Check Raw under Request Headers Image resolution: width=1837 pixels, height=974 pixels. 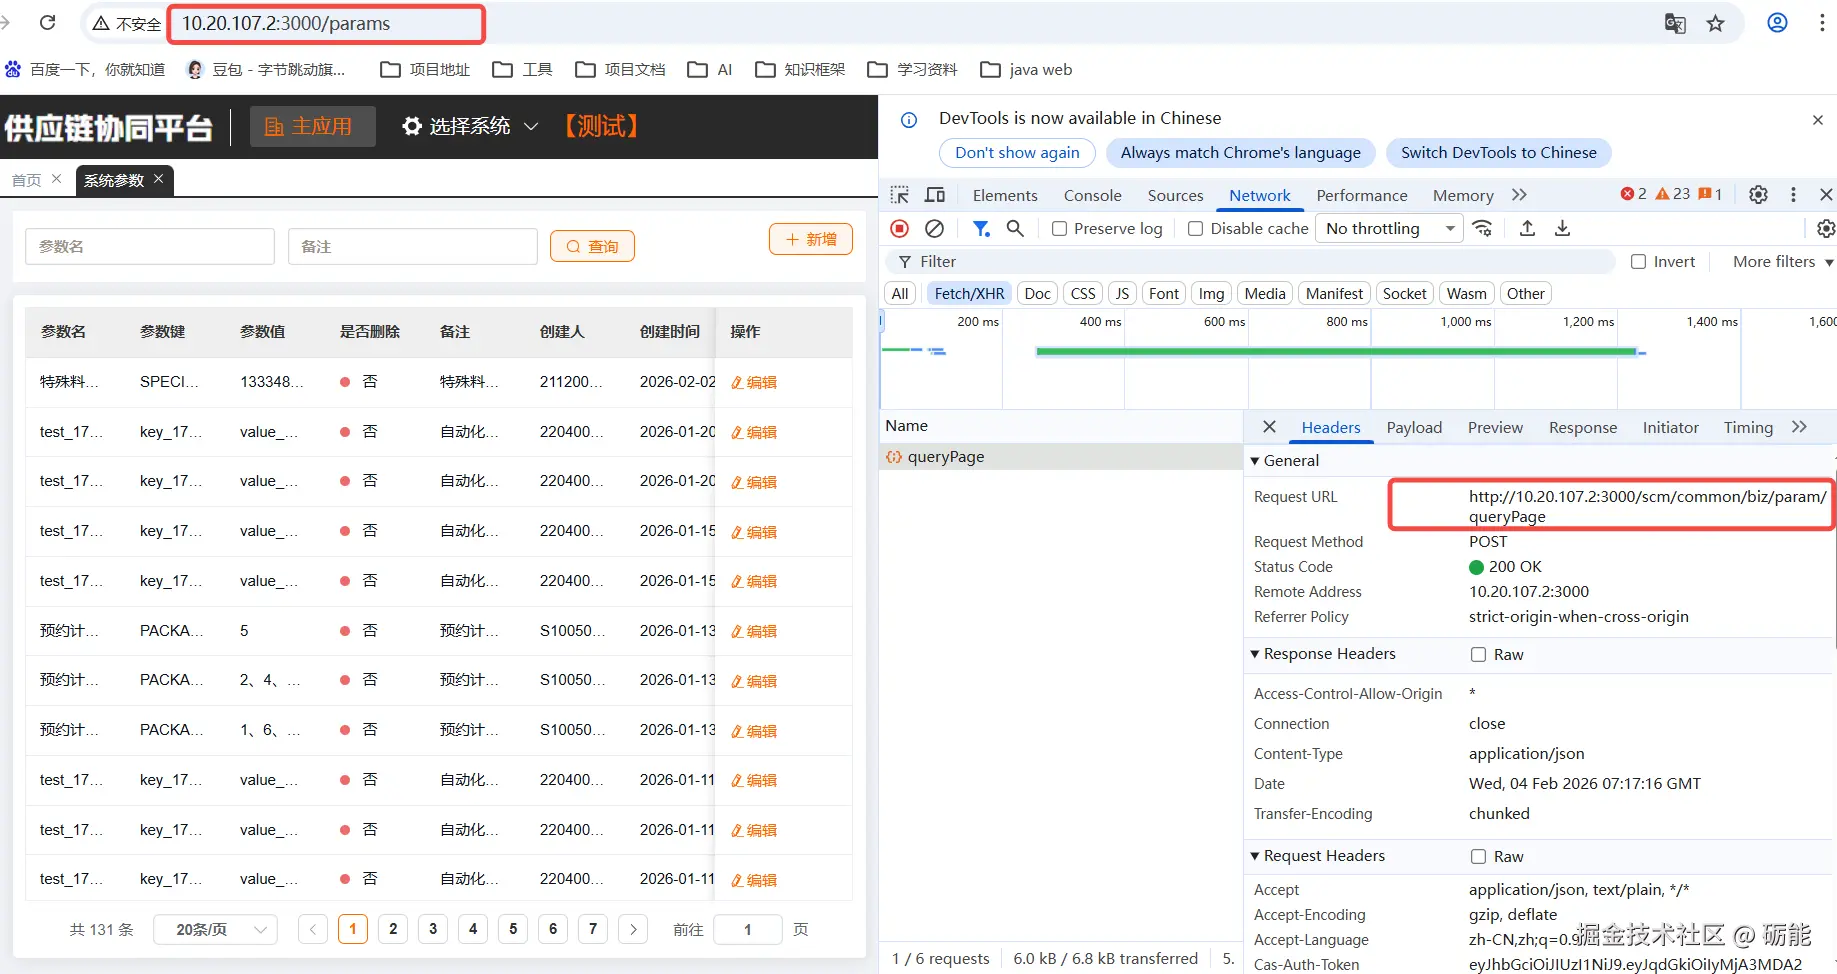pyautogui.click(x=1478, y=857)
